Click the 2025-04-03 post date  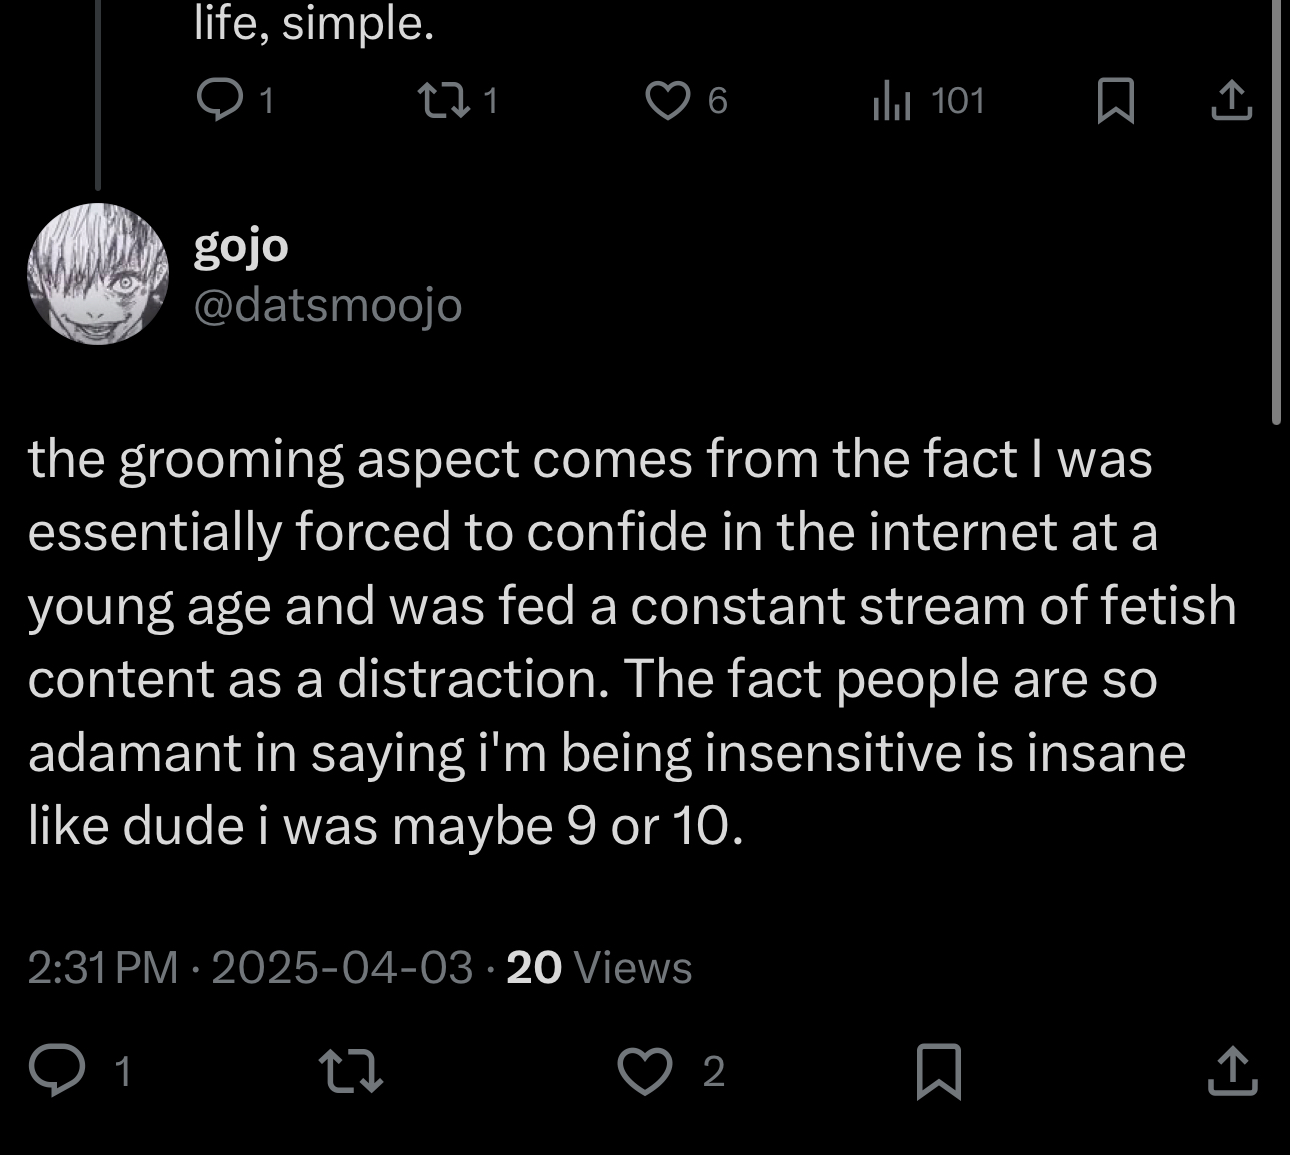pos(341,967)
